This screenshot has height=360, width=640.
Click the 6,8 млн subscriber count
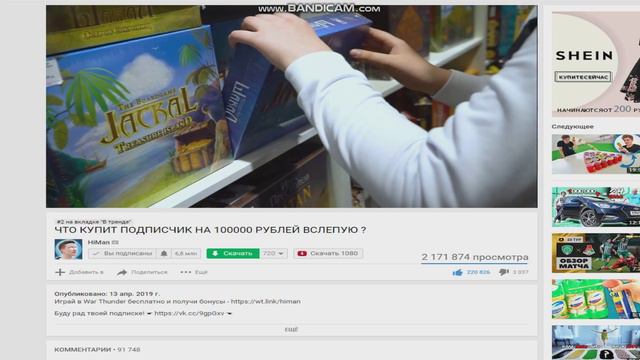tap(186, 253)
